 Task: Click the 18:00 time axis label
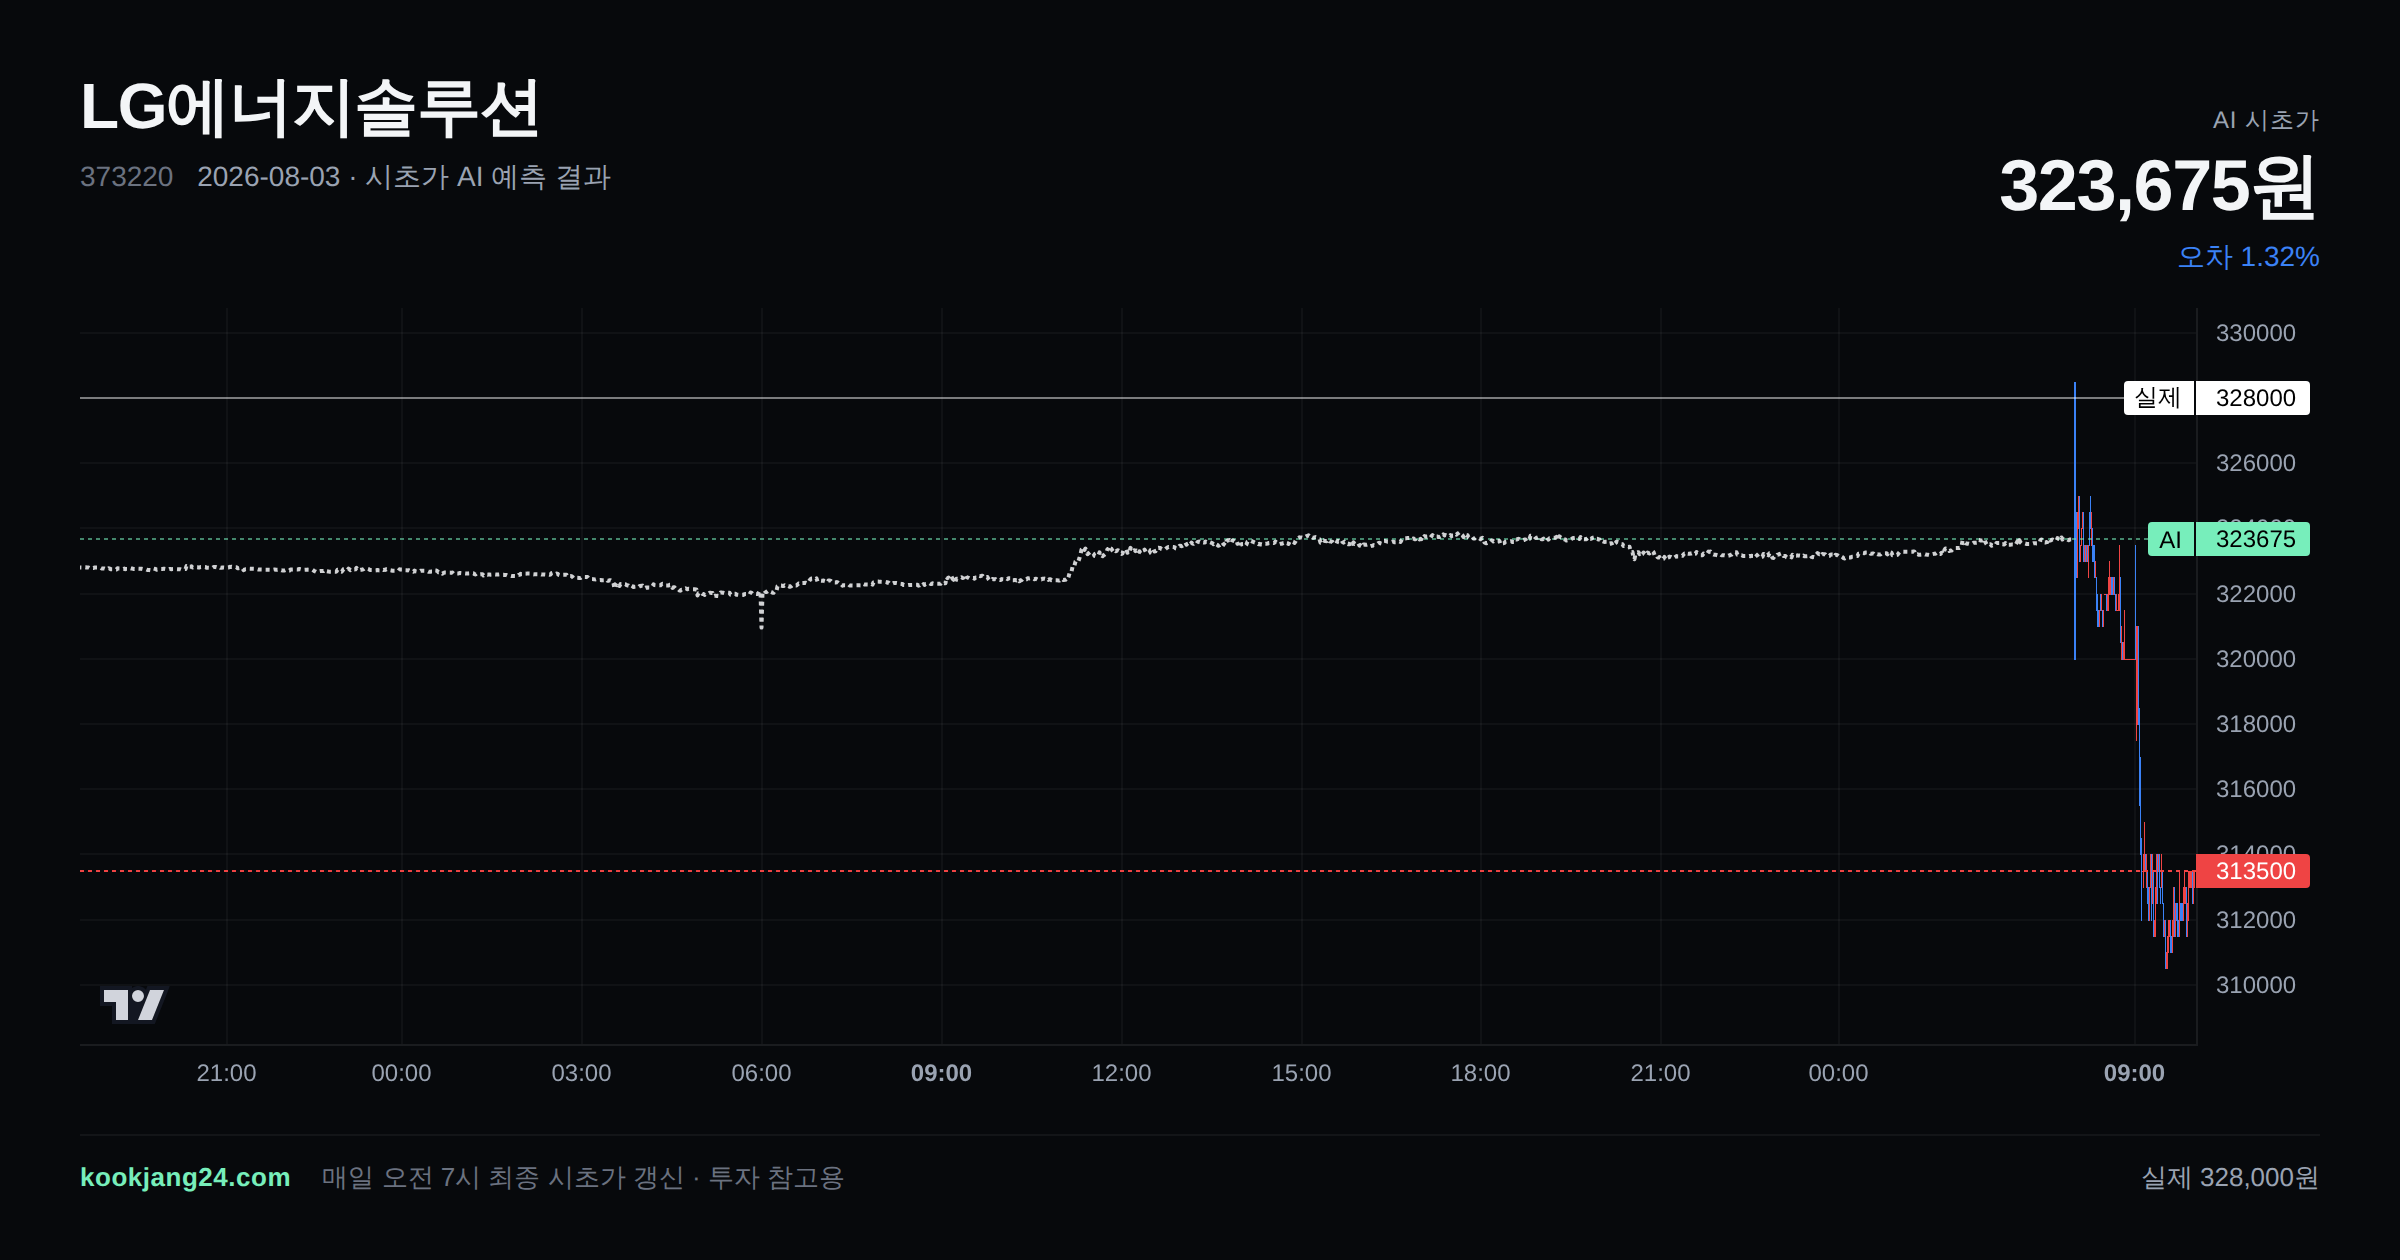pyautogui.click(x=1480, y=1073)
